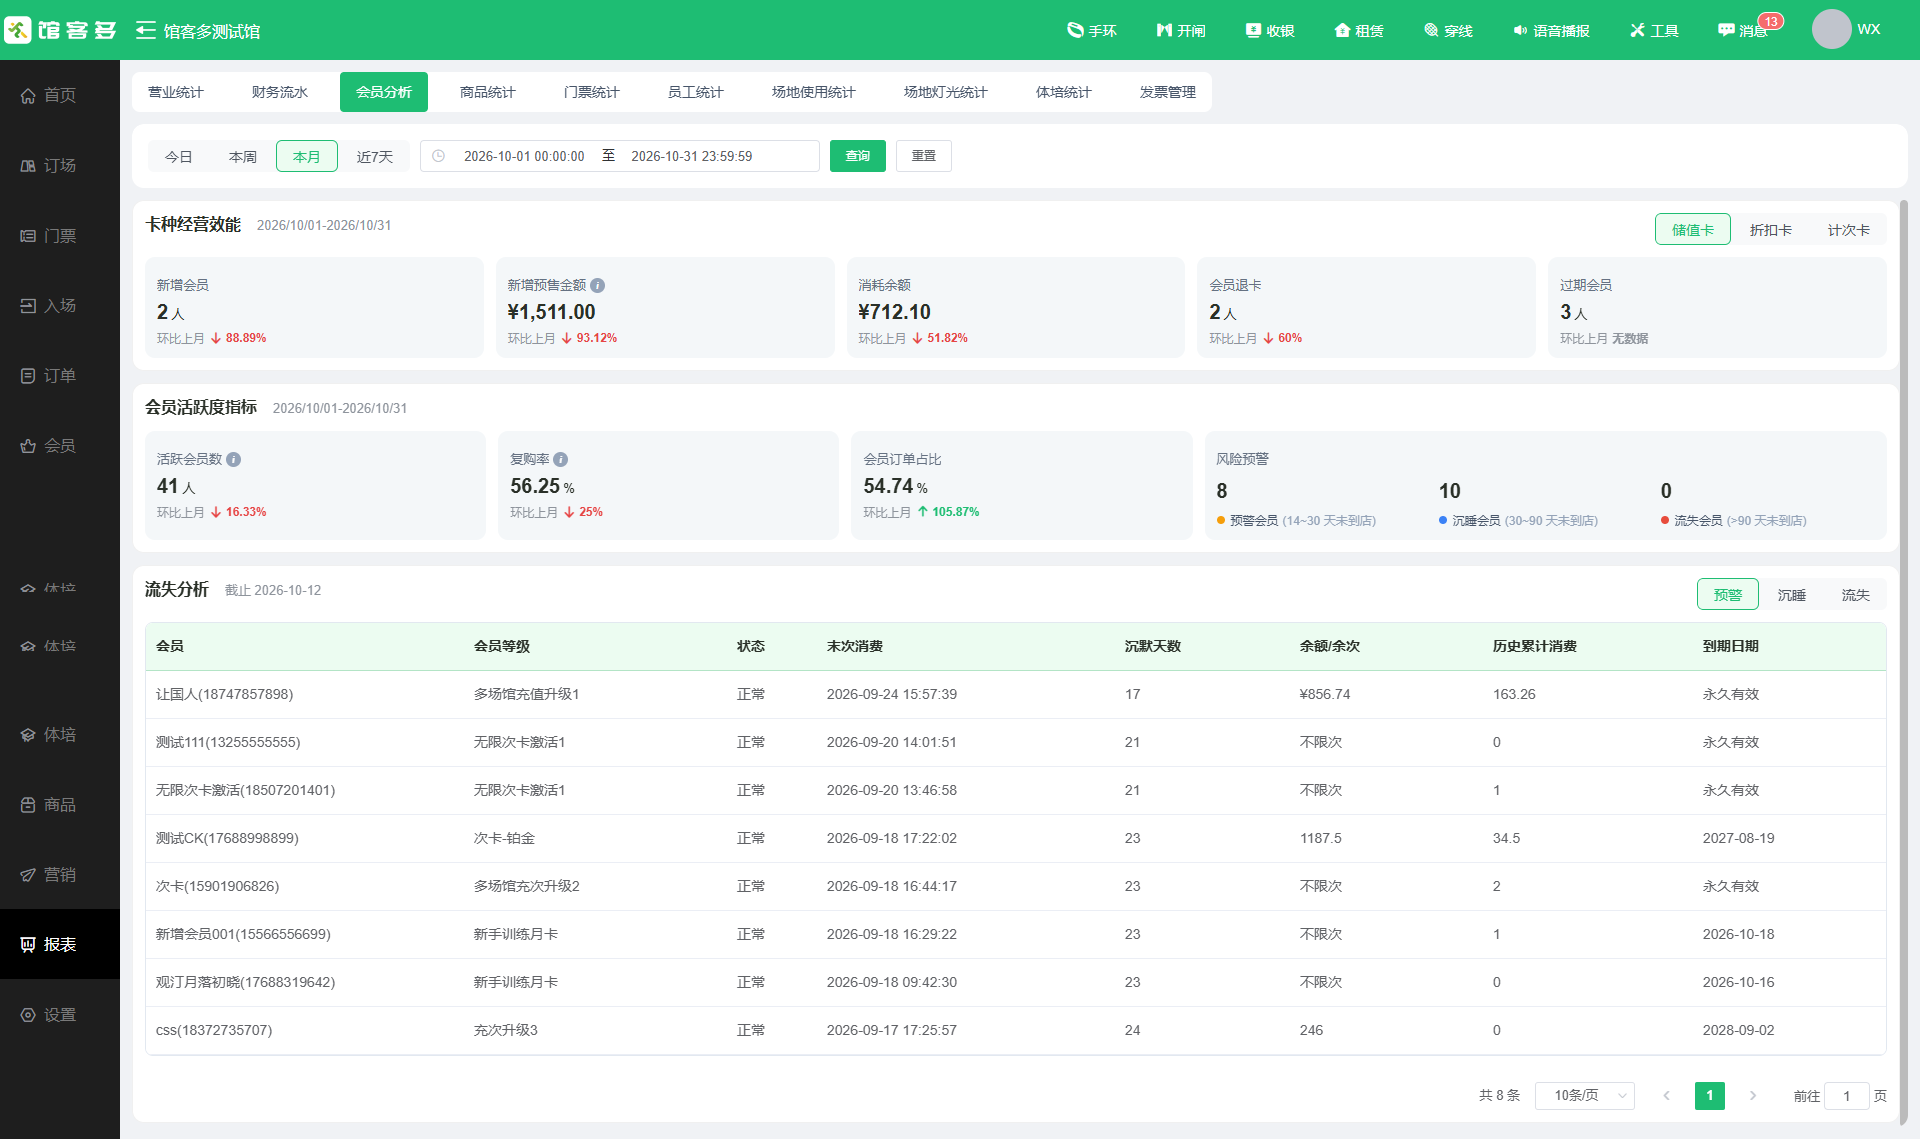Show info tooltip for 复购率
The image size is (1920, 1139).
click(x=561, y=459)
